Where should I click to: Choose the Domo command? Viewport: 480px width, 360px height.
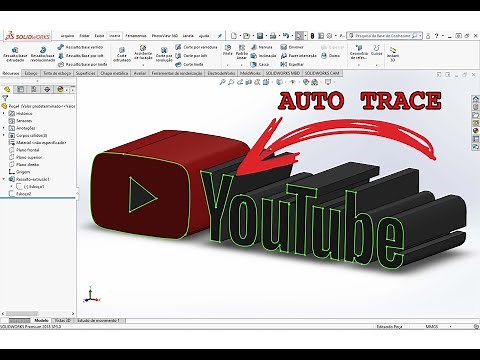tap(330, 56)
